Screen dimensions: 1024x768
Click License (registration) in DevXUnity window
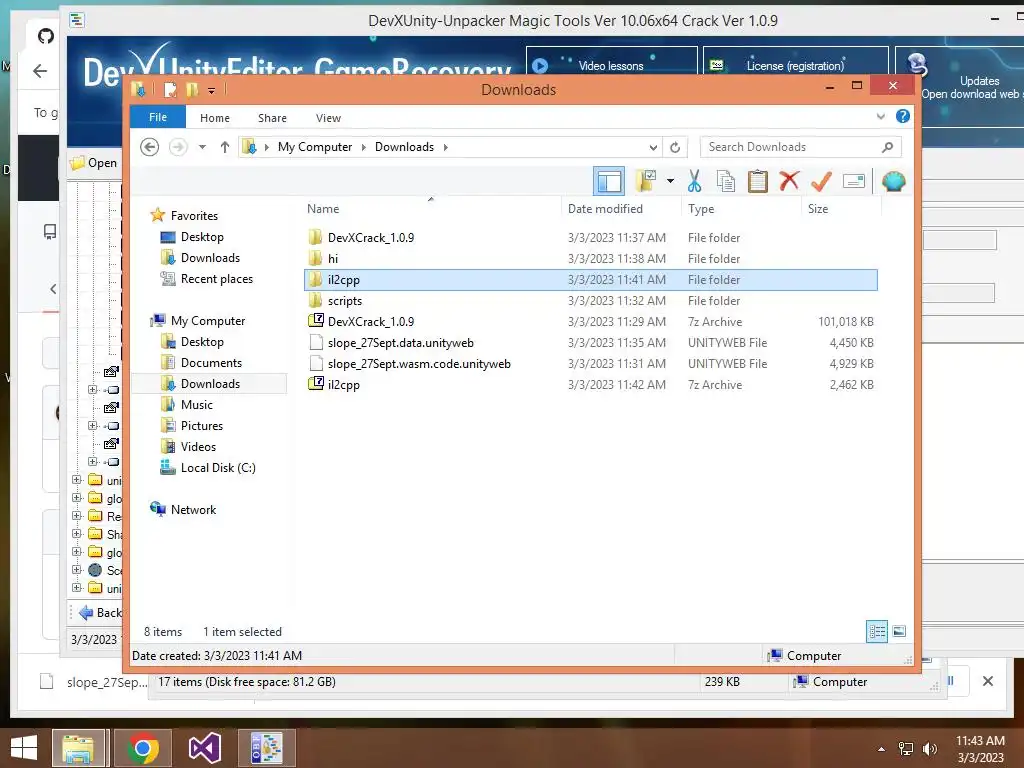pyautogui.click(x=795, y=65)
